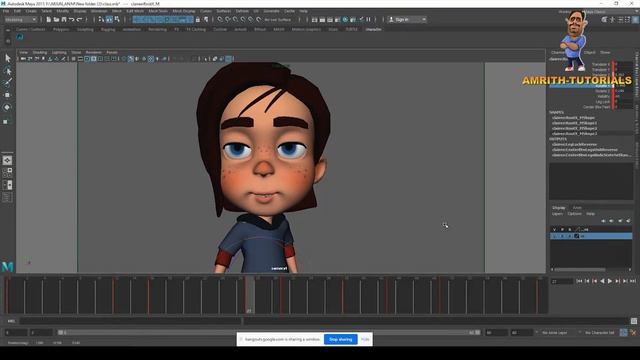
Task: Click the Save Scene icon
Action: [64, 20]
